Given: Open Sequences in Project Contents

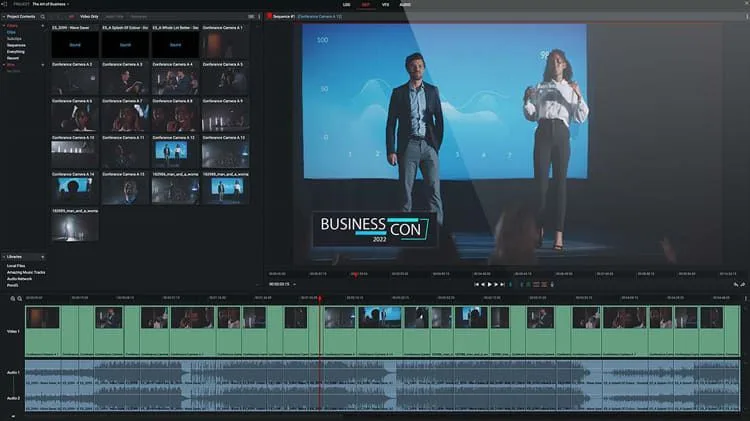Looking at the screenshot, I should (17, 45).
